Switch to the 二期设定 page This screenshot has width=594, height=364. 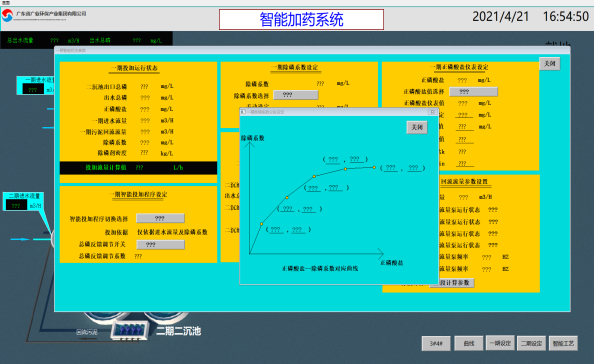[x=531, y=343]
